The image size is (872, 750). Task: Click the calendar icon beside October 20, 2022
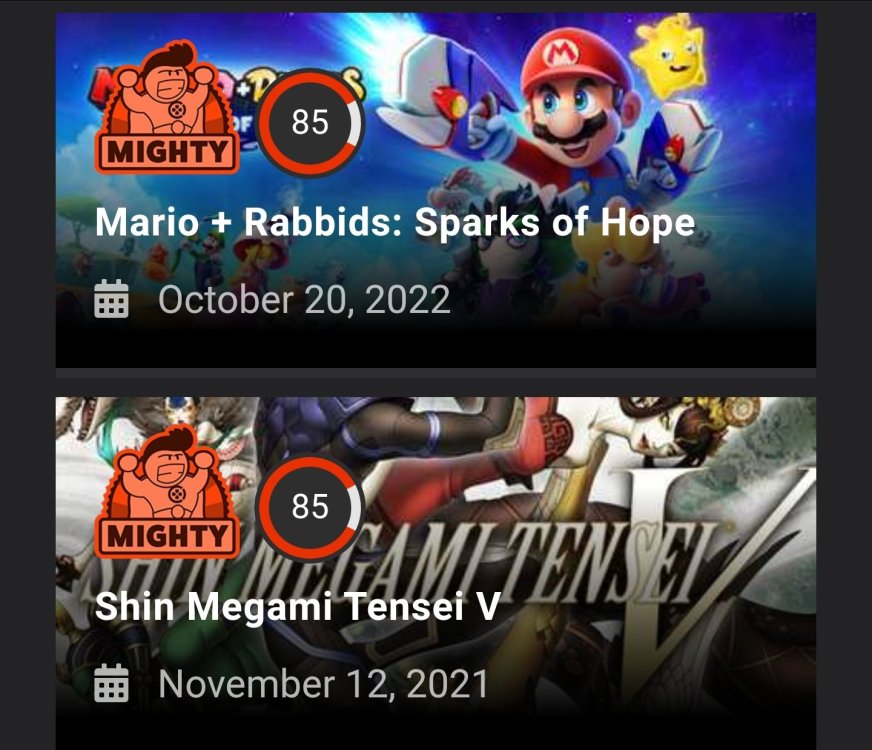pos(111,299)
